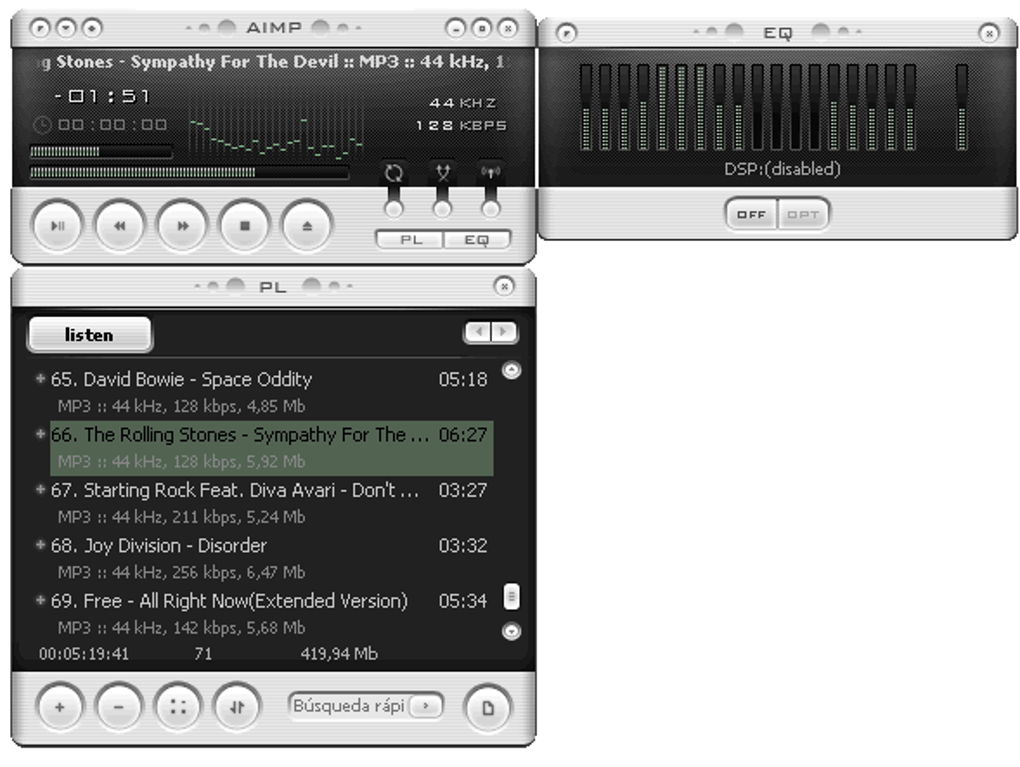Click the 128 KBPS bitrate readout
This screenshot has height=767, width=1020.
coord(461,125)
